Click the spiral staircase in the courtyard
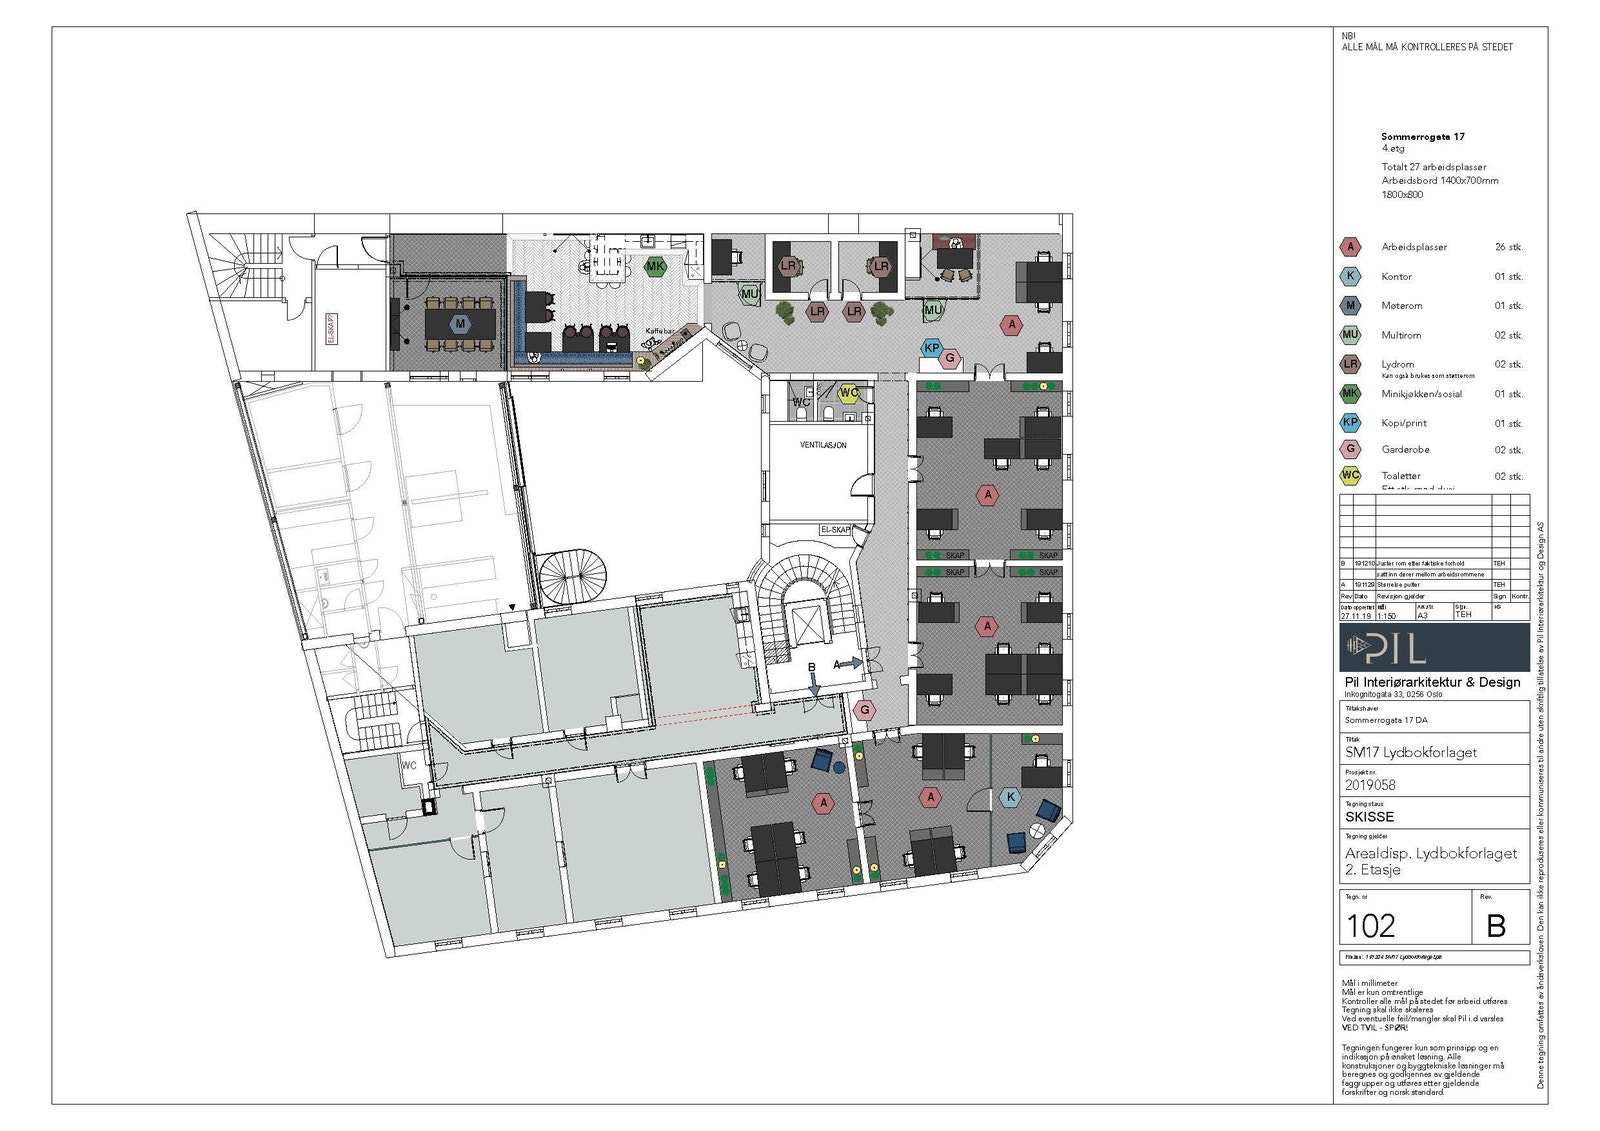This screenshot has height=1131, width=1600. click(x=573, y=577)
